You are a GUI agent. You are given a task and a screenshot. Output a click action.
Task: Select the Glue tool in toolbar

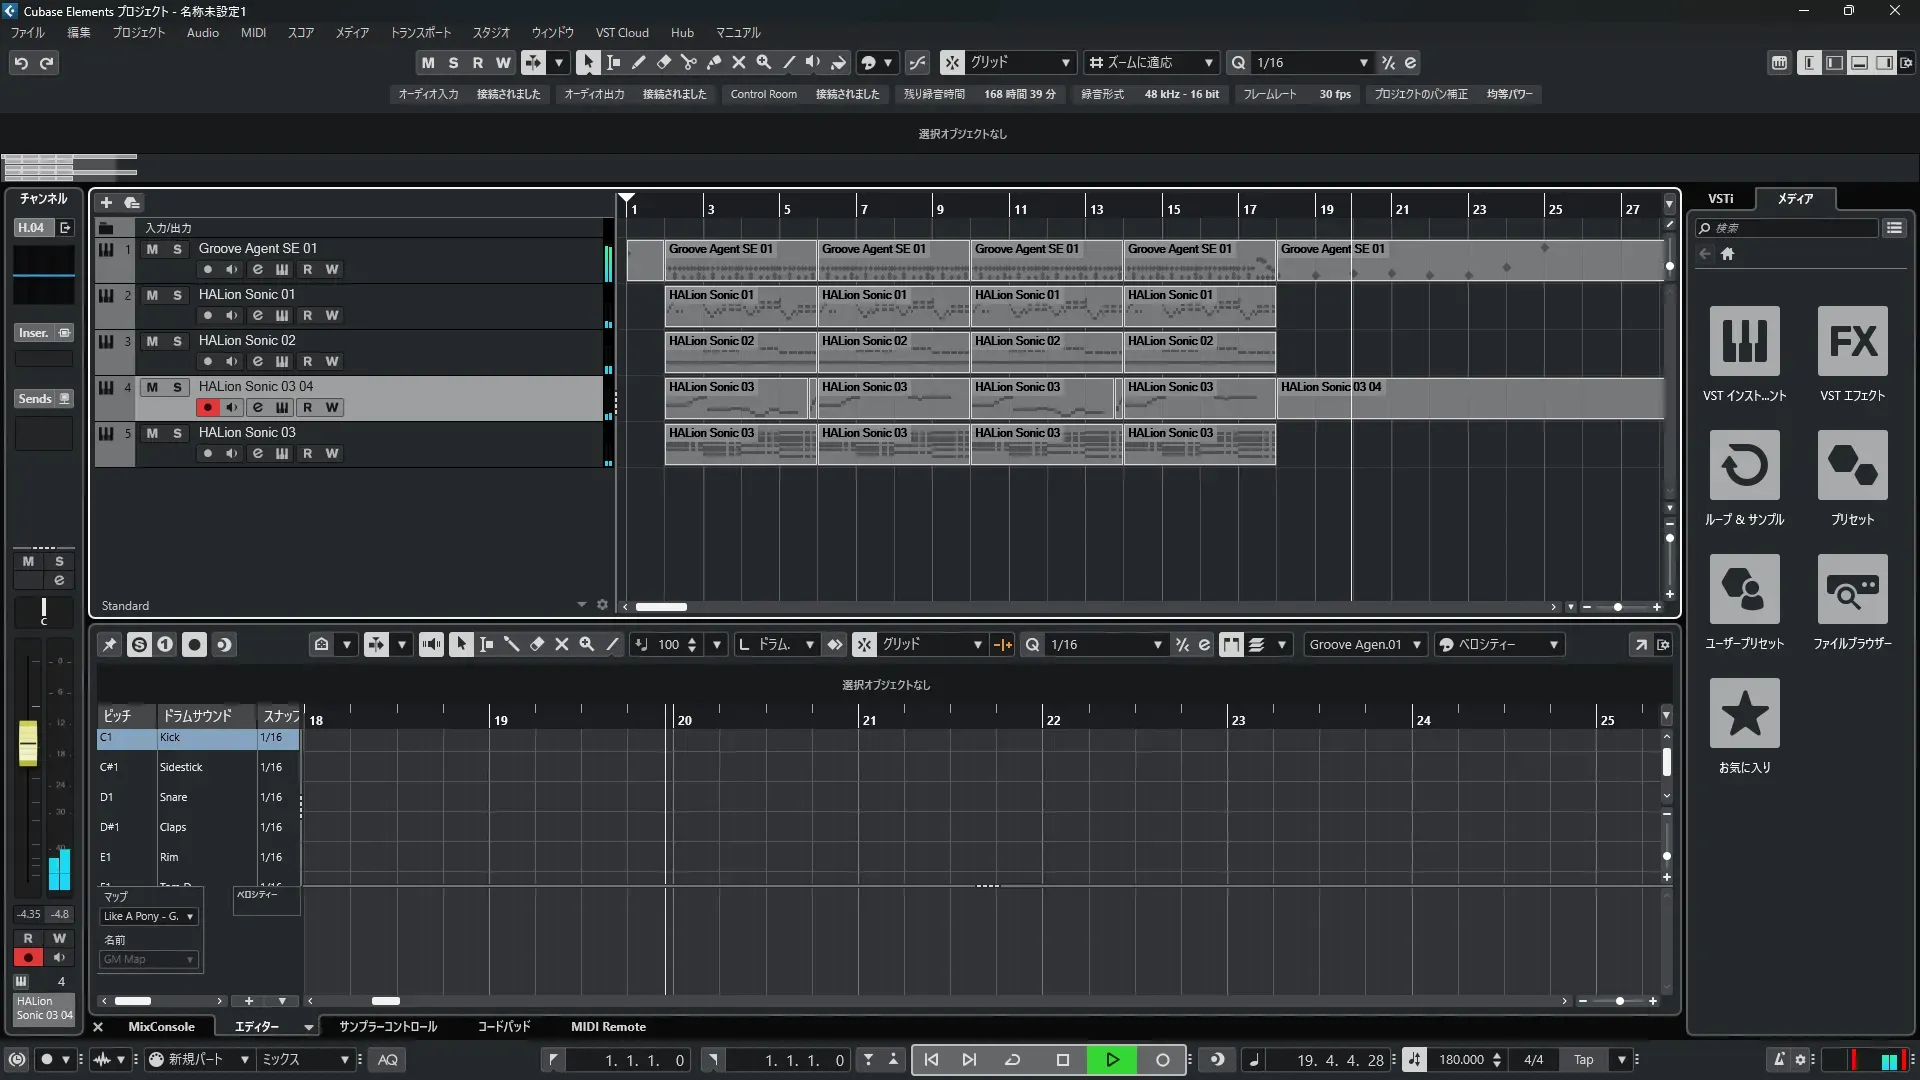(x=713, y=62)
